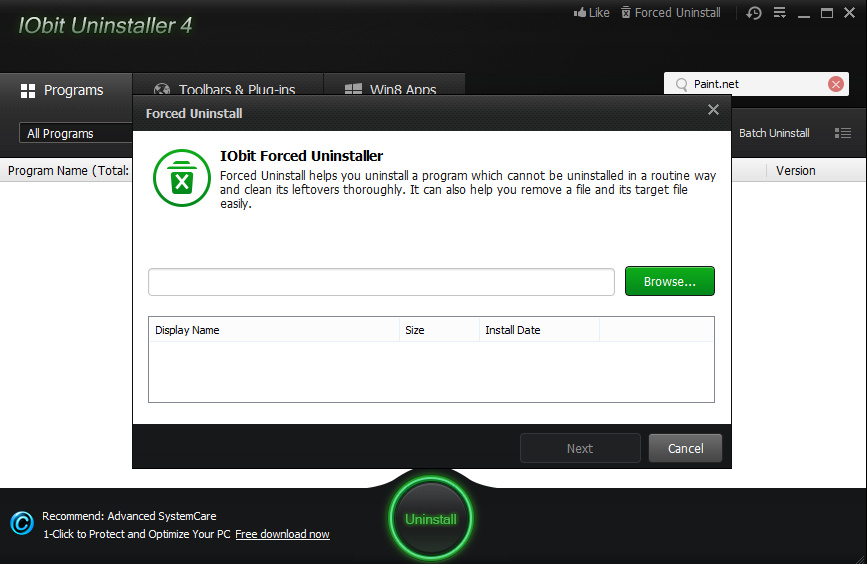Open the uninstall history clock icon
867x564 pixels.
pyautogui.click(x=754, y=13)
